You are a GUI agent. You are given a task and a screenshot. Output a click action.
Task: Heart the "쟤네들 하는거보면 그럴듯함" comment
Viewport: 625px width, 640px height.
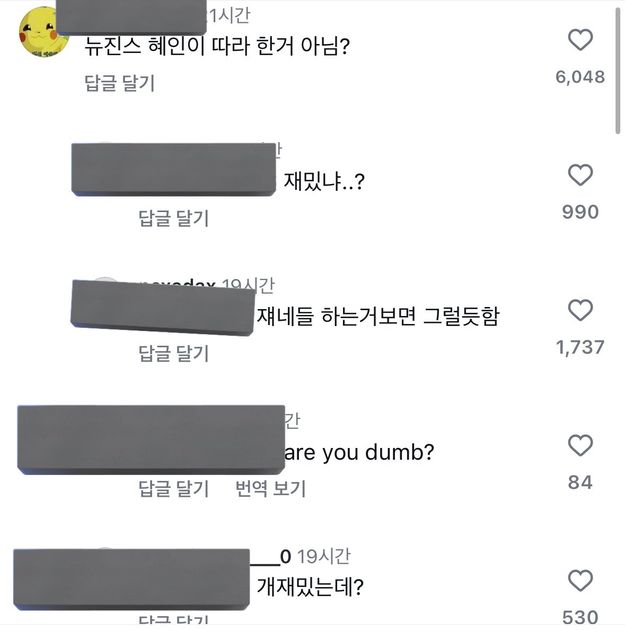pos(580,311)
